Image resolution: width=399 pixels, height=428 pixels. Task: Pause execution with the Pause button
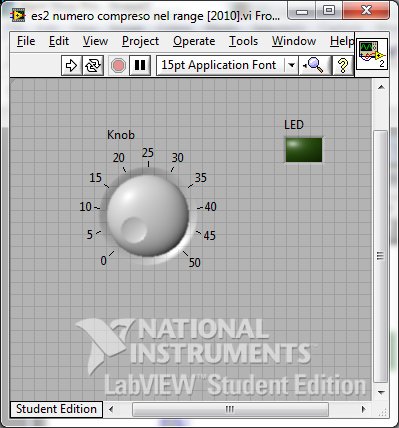[x=140, y=65]
